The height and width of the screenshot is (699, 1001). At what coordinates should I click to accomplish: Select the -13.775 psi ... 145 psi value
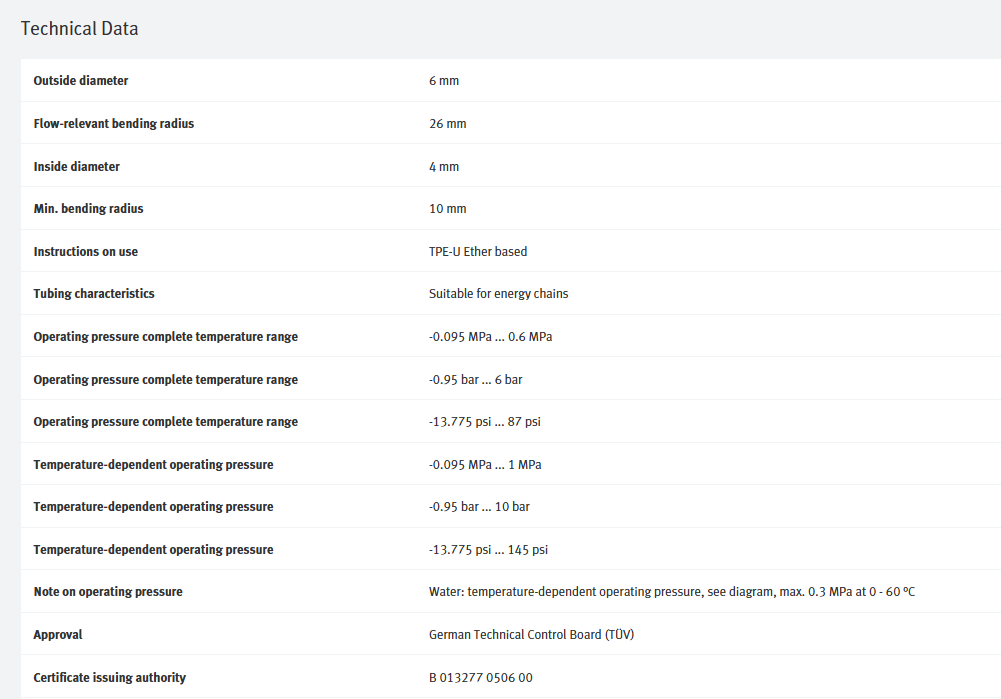tap(489, 550)
